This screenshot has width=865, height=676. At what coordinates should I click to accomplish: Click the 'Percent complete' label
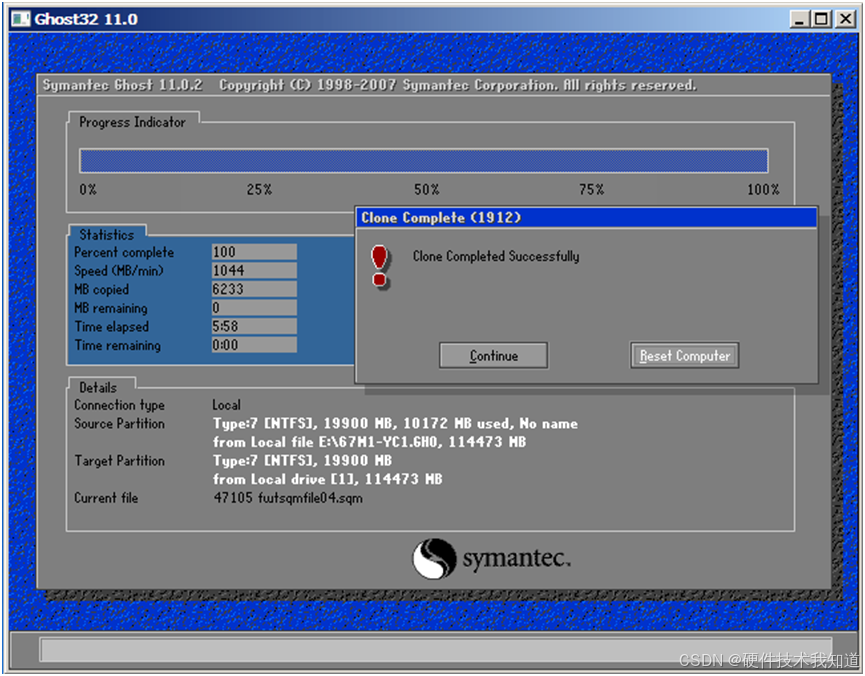coord(124,252)
